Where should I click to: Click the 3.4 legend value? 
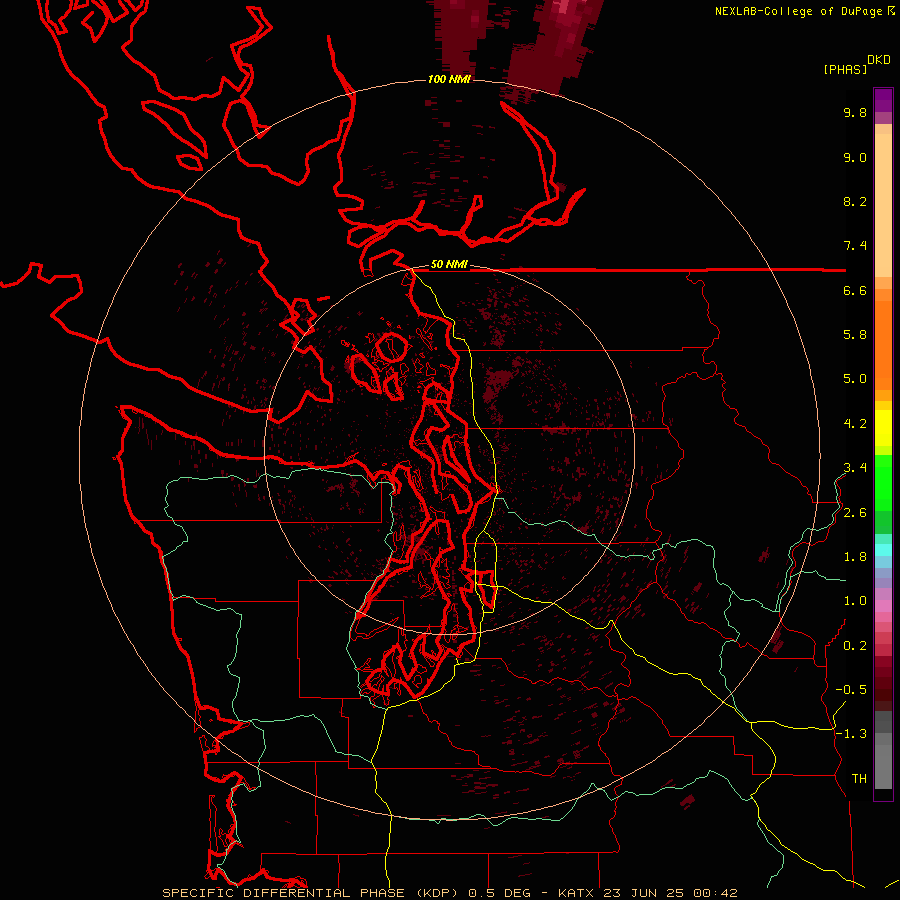pos(855,468)
